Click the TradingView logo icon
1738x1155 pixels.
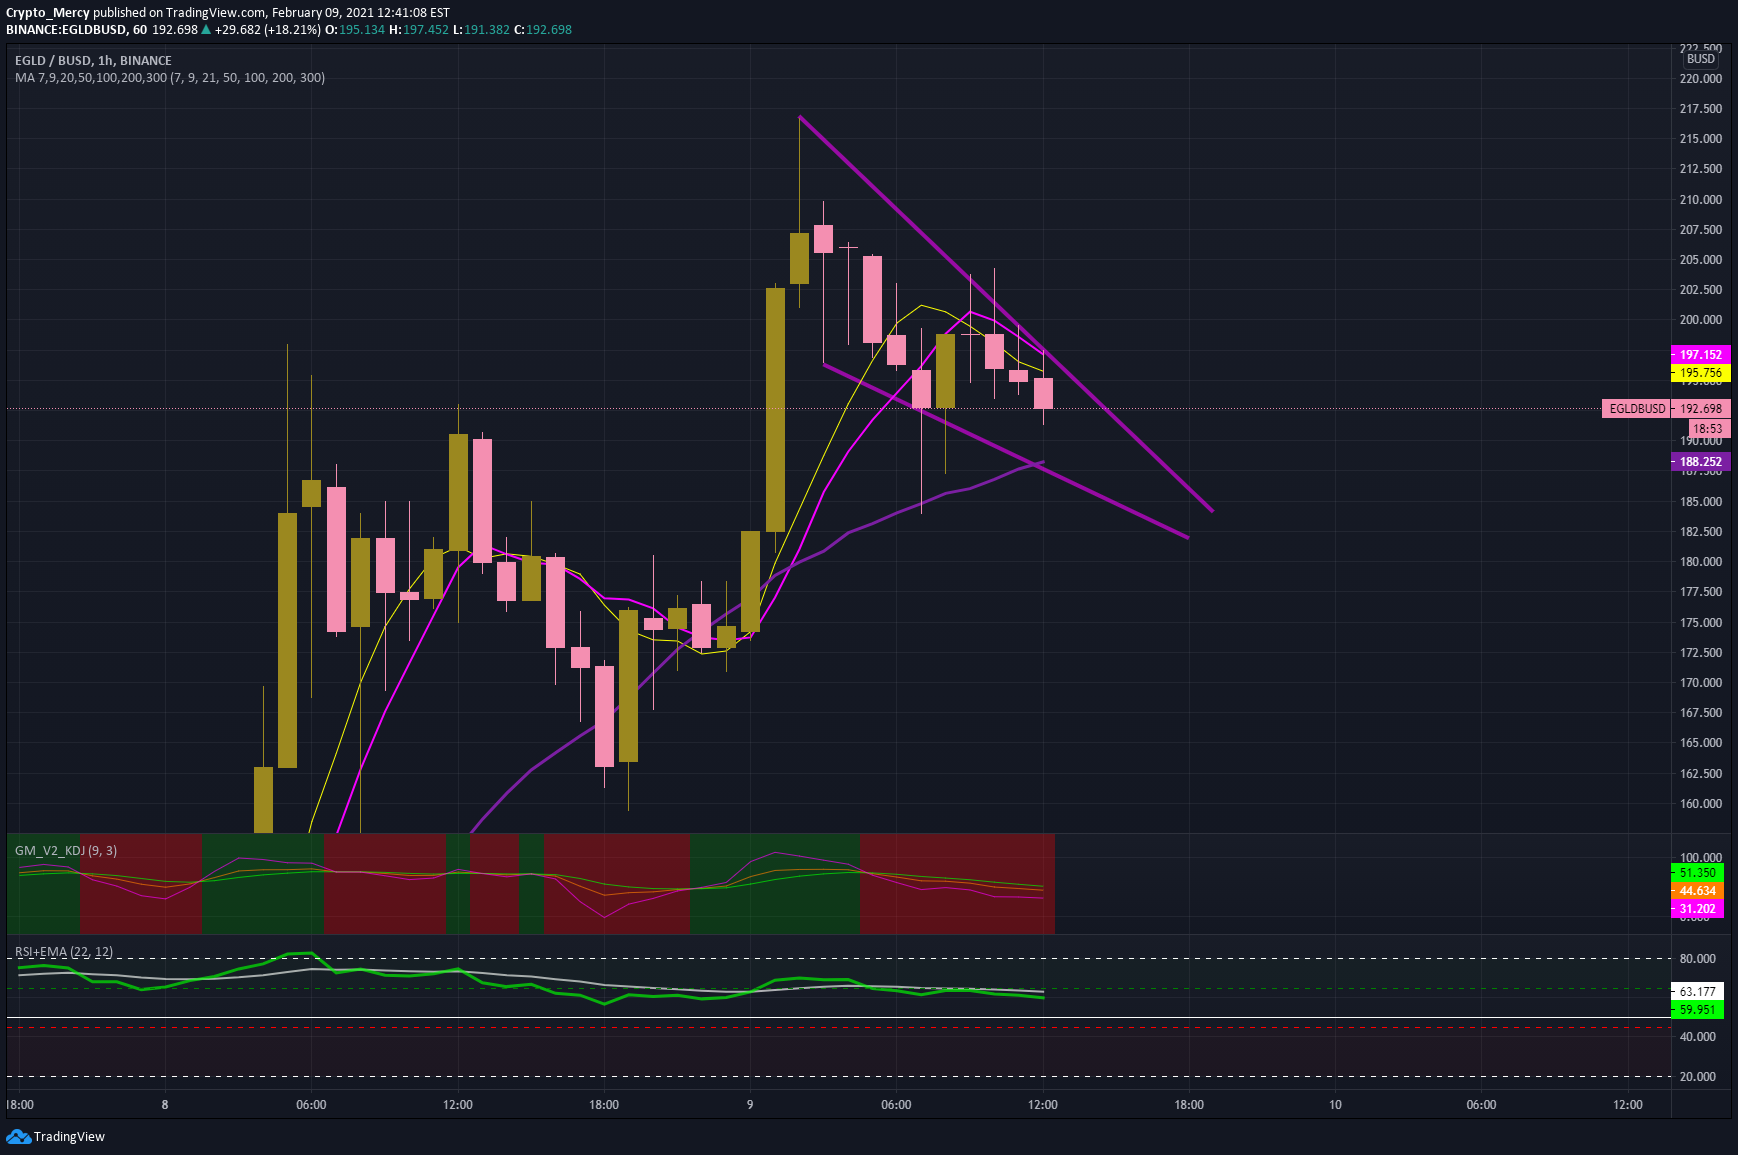(x=18, y=1136)
